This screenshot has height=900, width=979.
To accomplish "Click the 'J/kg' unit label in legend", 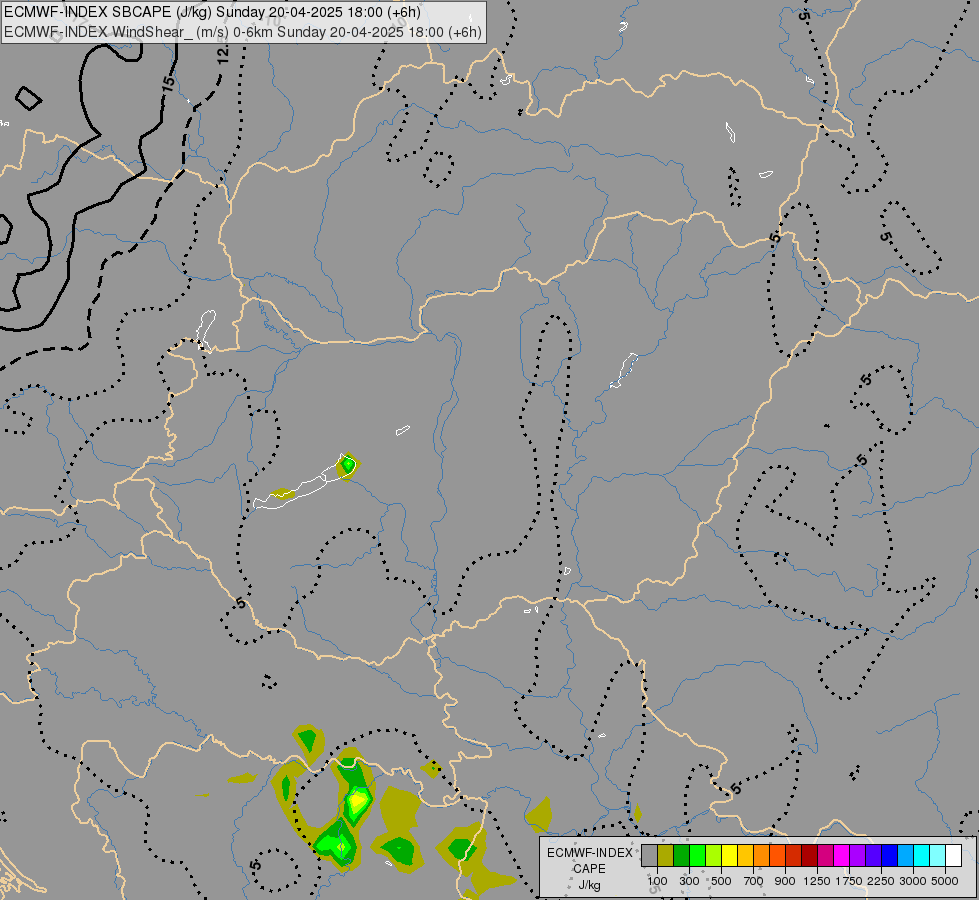I will coord(589,885).
